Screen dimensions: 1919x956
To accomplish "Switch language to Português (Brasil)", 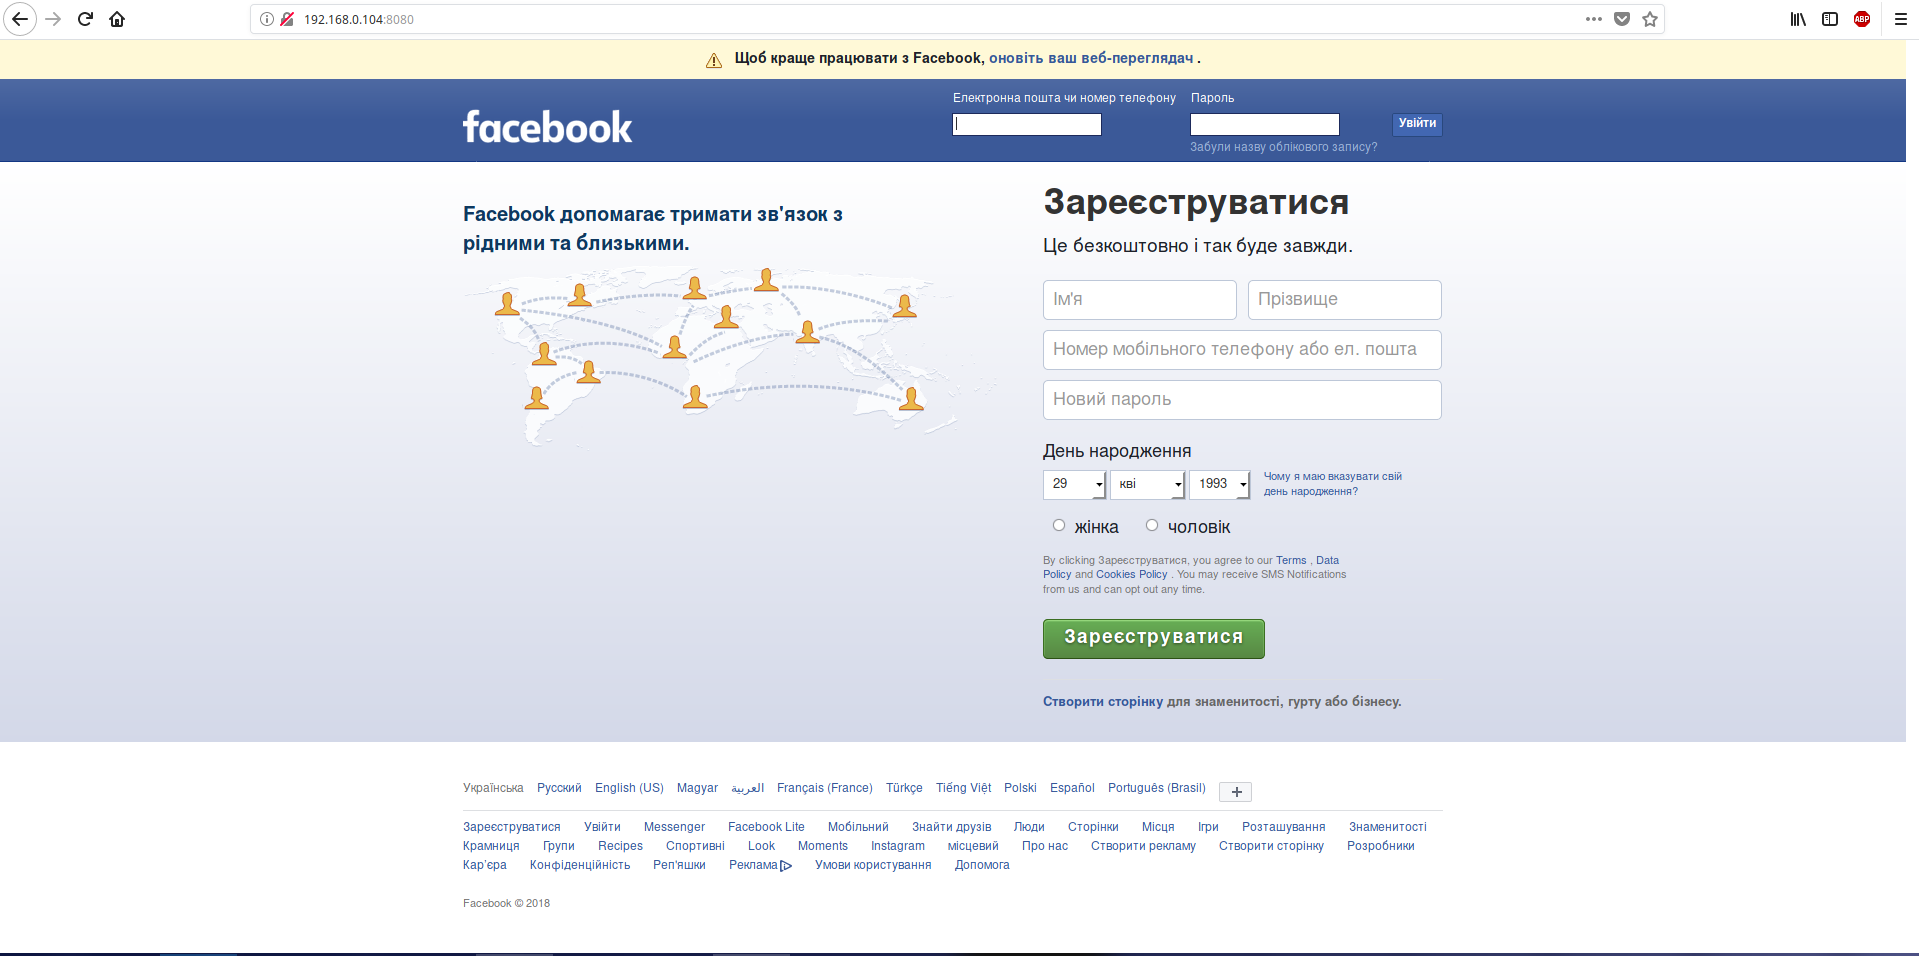I will 1157,788.
